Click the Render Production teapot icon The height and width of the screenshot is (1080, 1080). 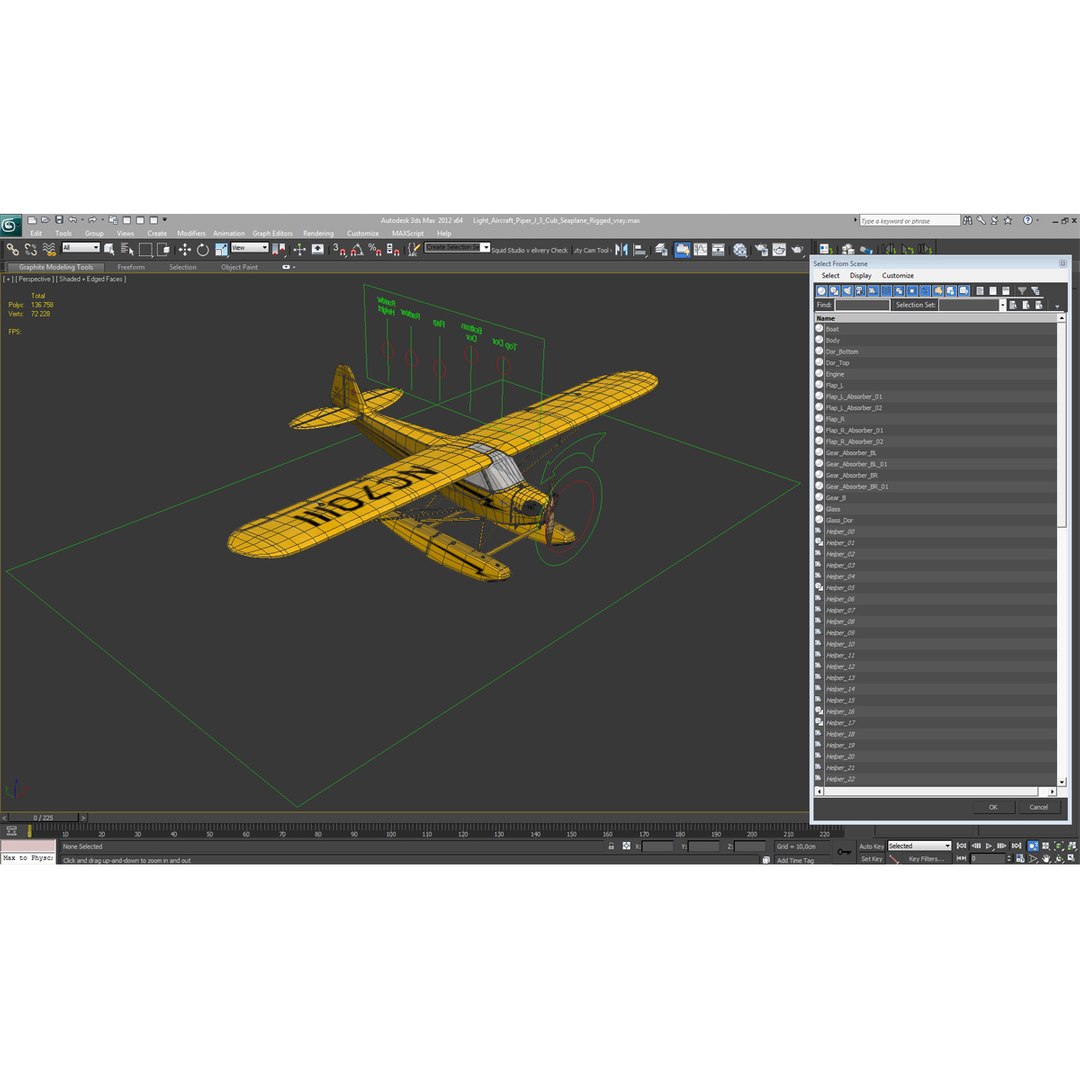coord(797,250)
